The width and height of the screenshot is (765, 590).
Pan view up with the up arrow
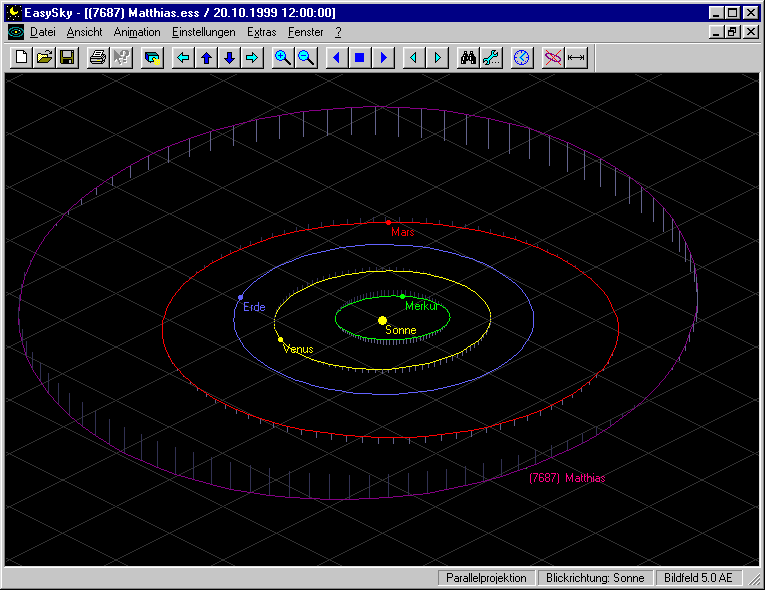click(x=206, y=58)
